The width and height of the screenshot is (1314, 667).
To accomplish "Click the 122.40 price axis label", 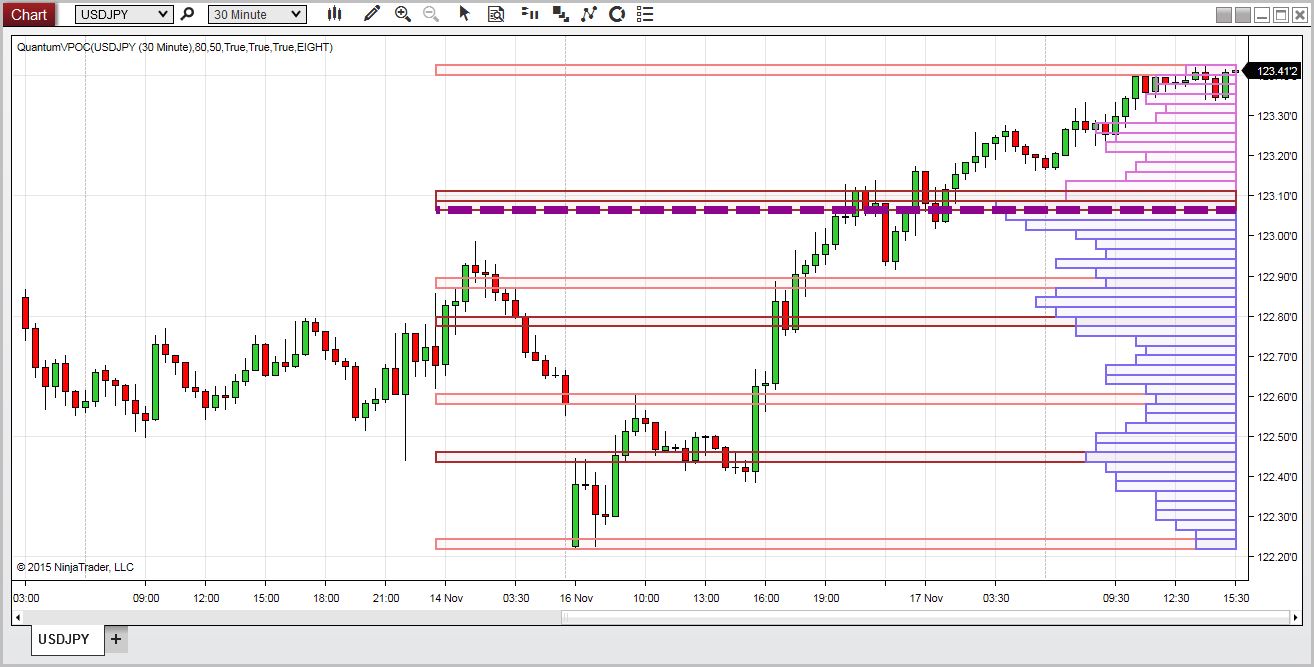I will click(x=1278, y=477).
